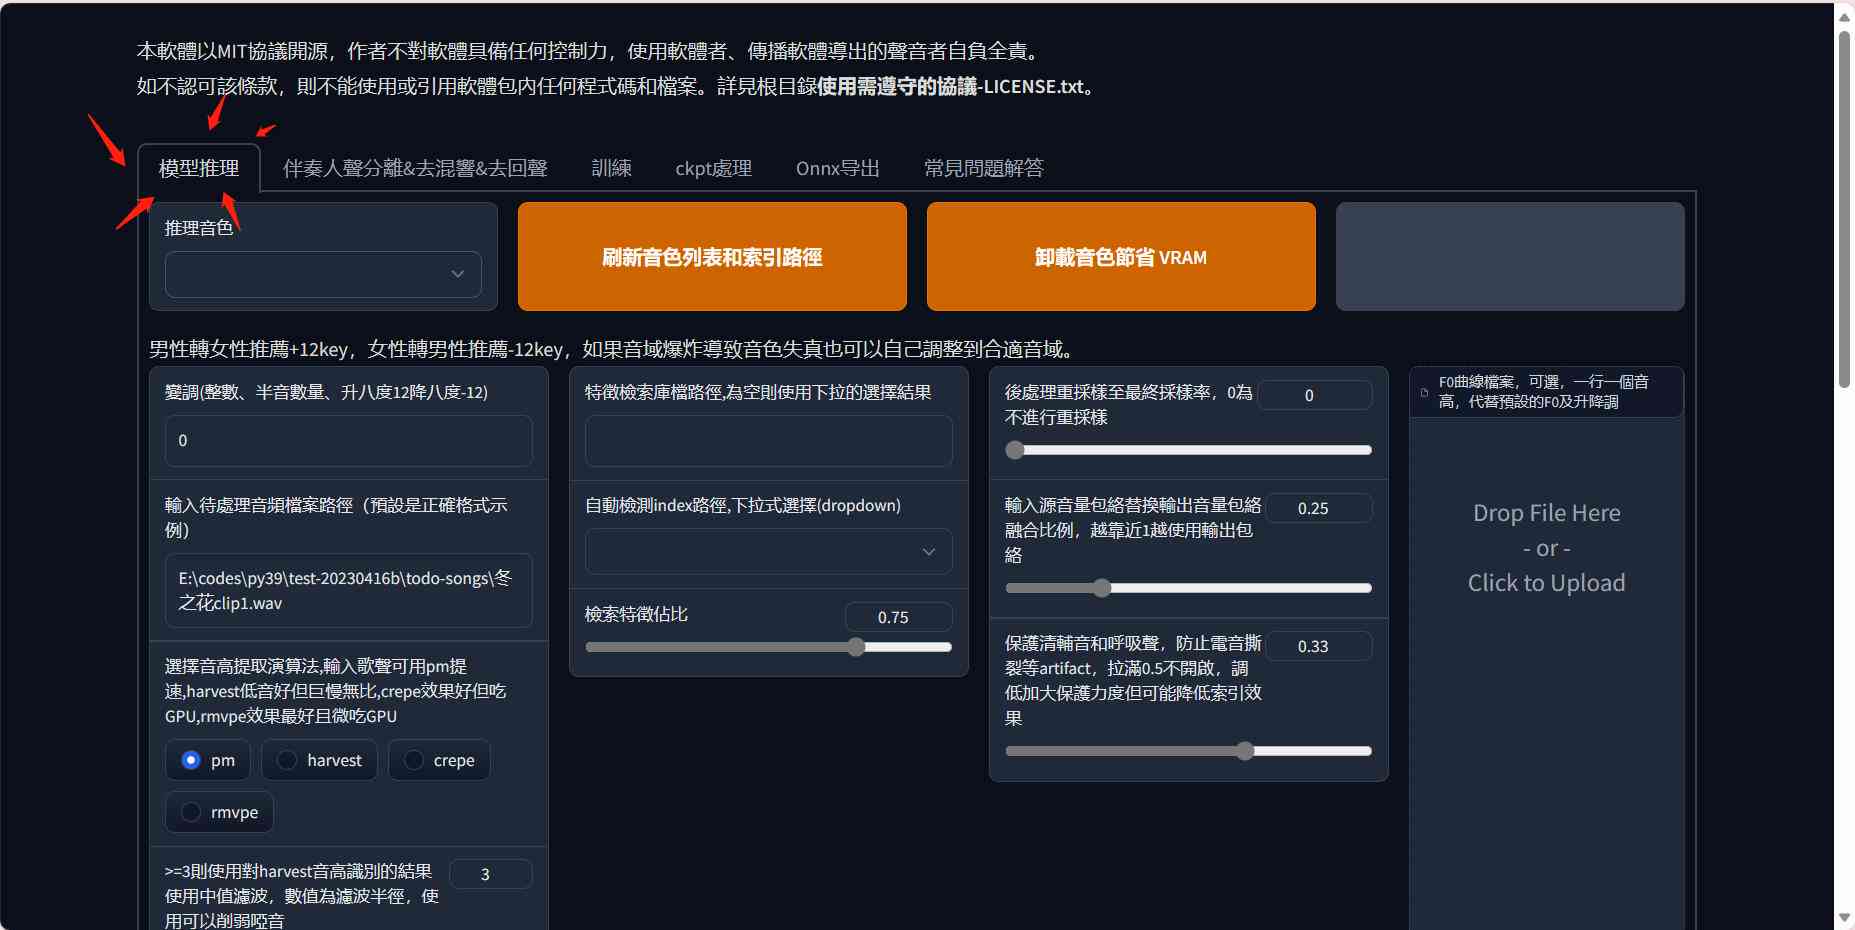This screenshot has width=1855, height=930.
Task: Click the empty output panel beside VRAM button
Action: point(1510,257)
